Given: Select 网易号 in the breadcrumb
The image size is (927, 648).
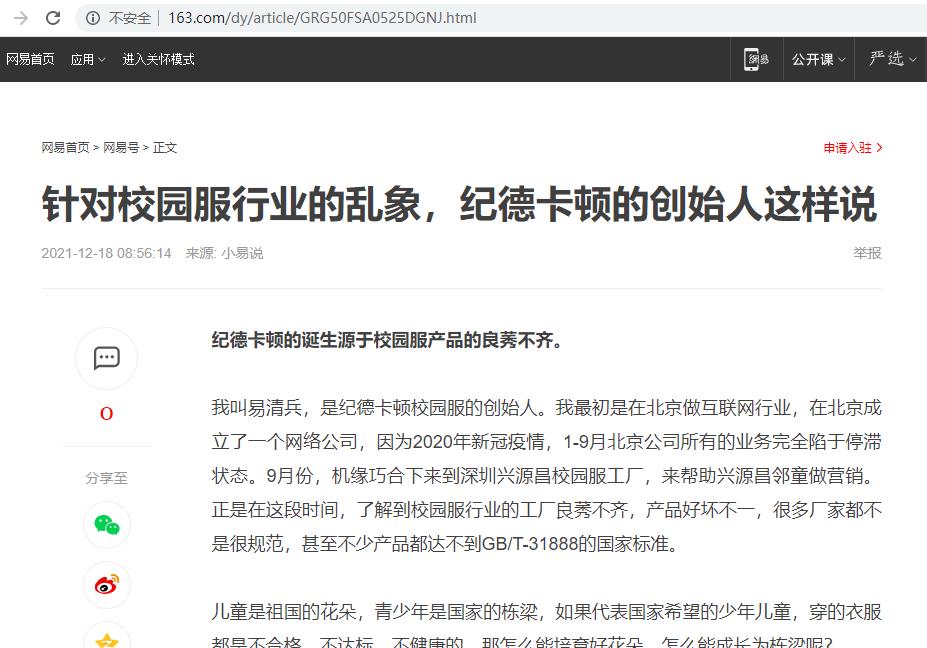Looking at the screenshot, I should click(x=121, y=147).
